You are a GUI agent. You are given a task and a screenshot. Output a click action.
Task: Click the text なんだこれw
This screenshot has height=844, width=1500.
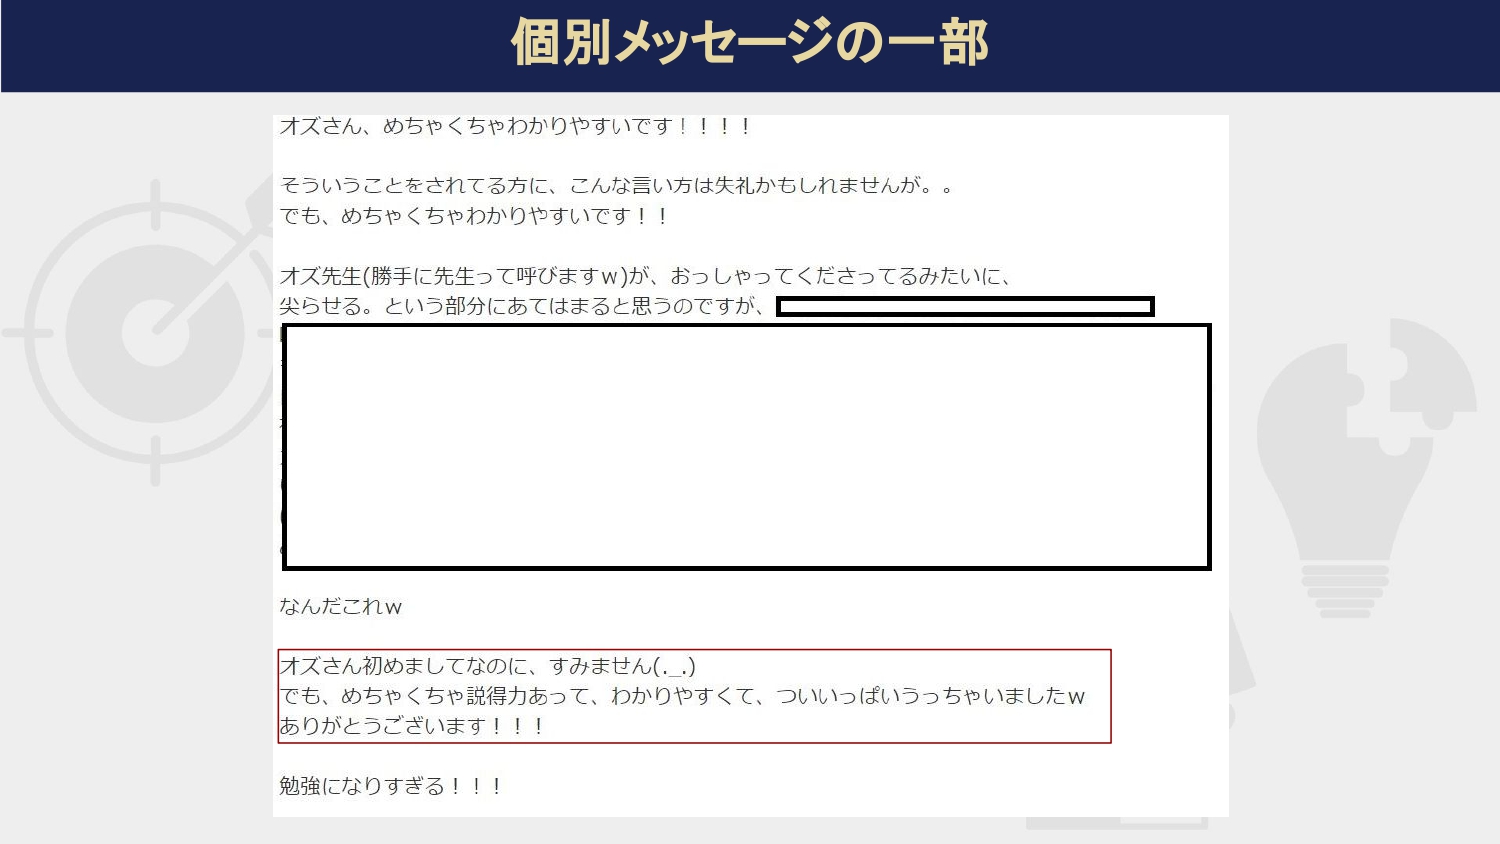click(340, 606)
